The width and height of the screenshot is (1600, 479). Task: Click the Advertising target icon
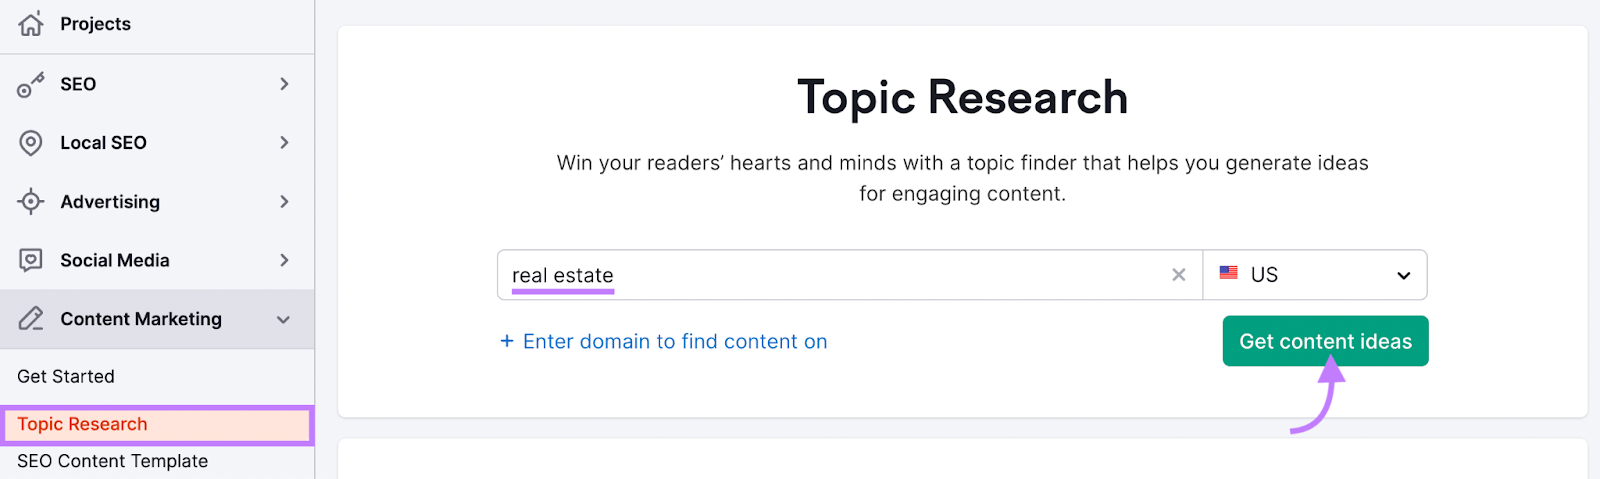point(31,202)
